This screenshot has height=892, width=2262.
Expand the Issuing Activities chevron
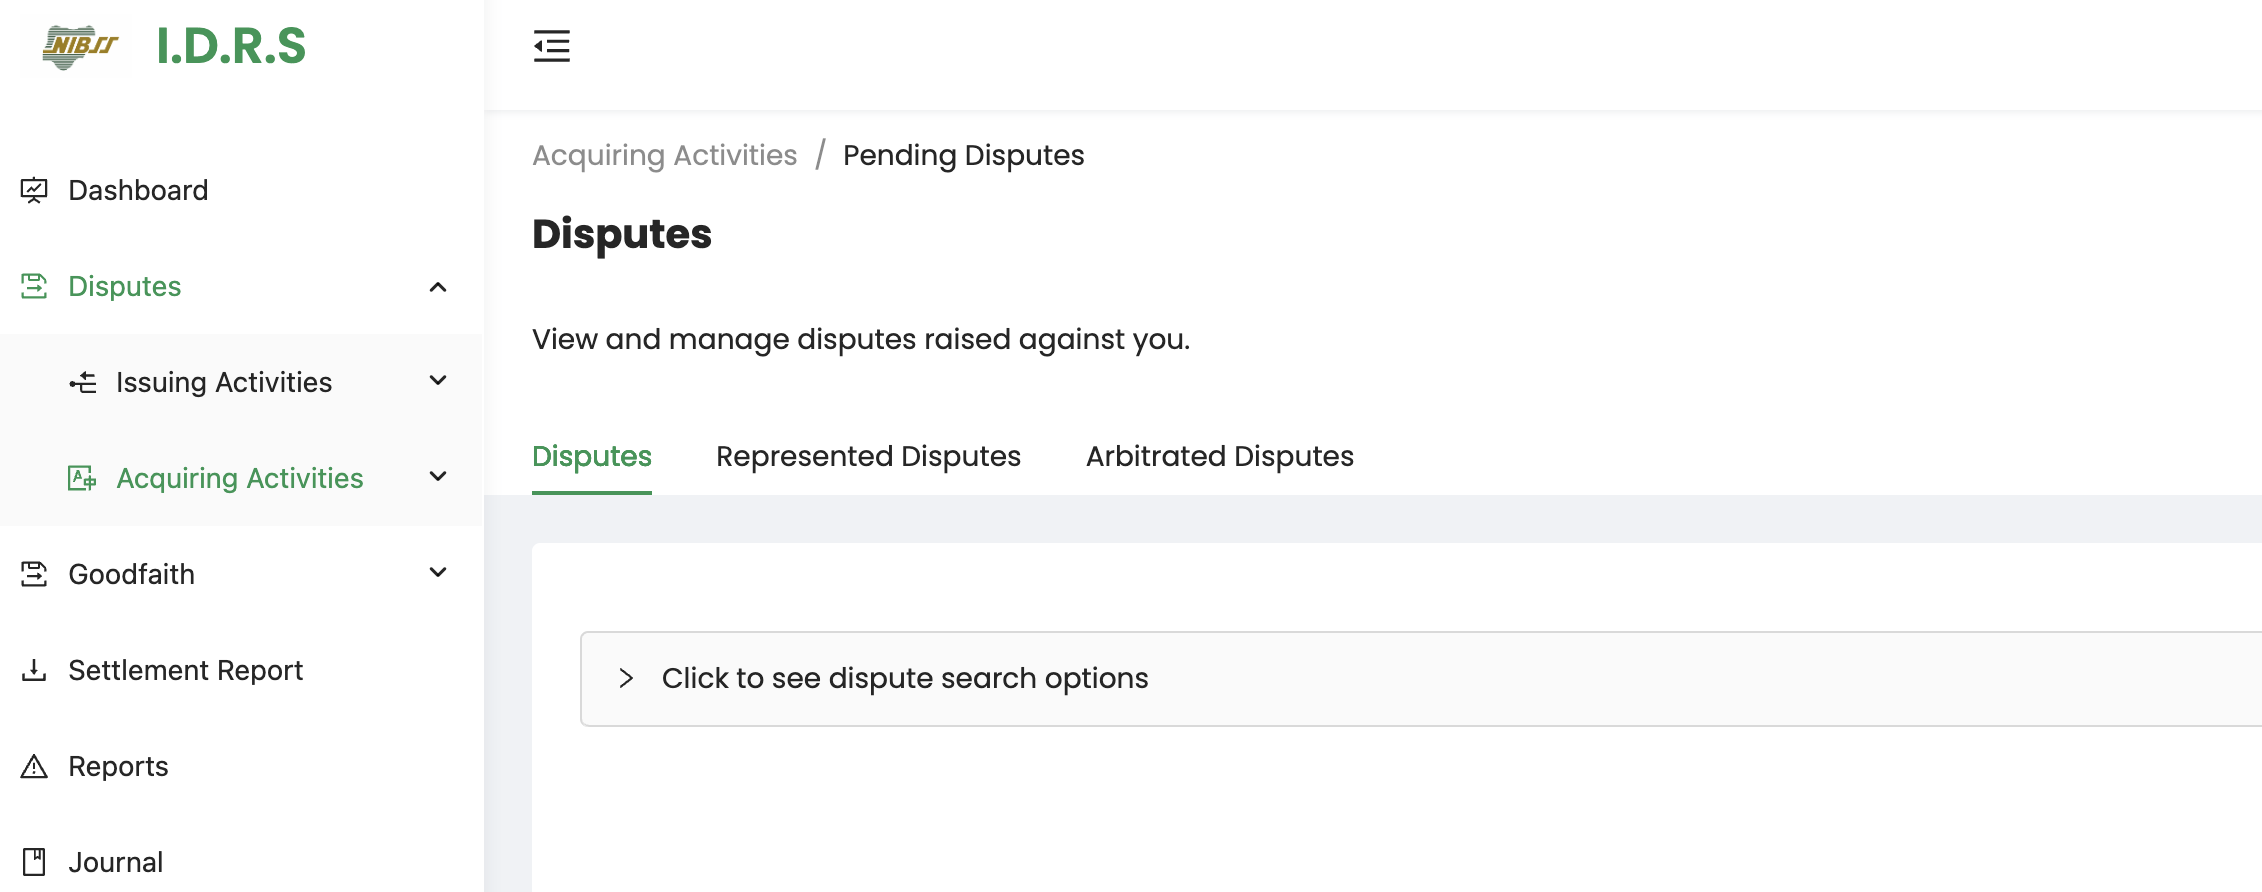coord(438,381)
